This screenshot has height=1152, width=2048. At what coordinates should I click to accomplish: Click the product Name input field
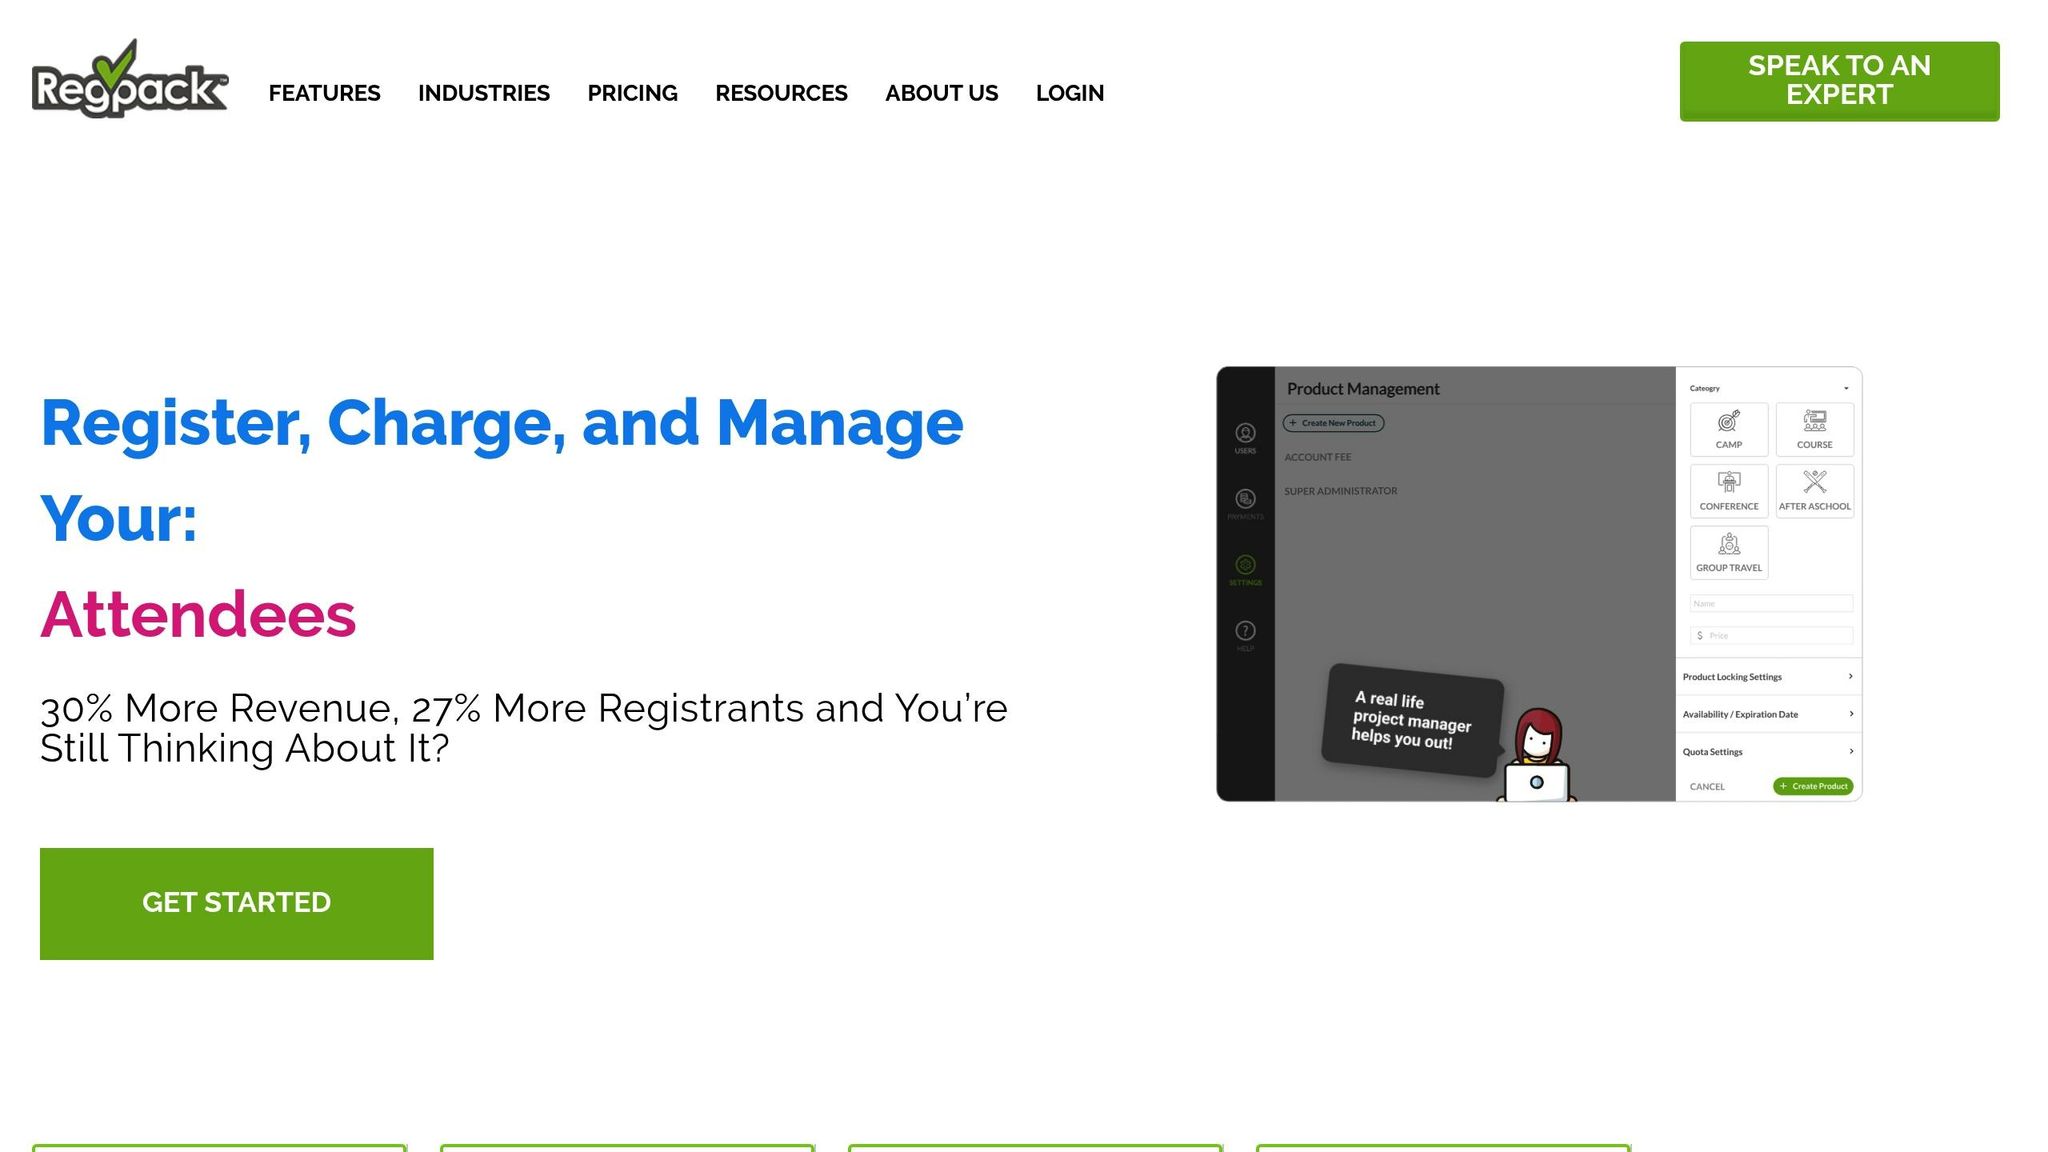[1770, 604]
